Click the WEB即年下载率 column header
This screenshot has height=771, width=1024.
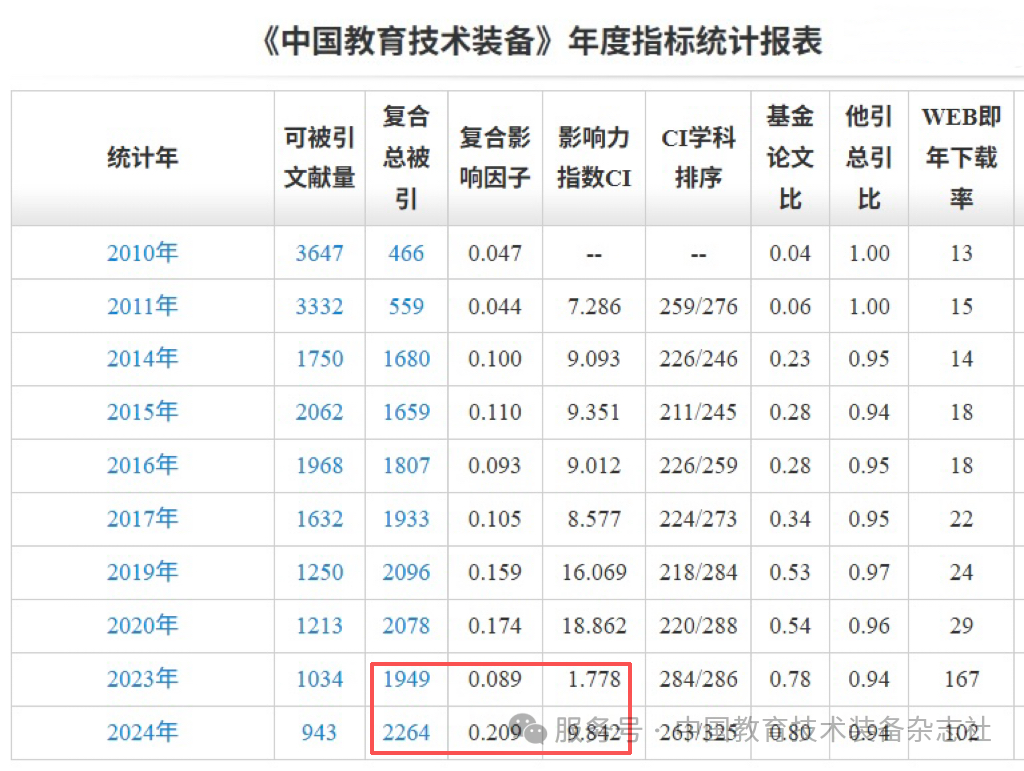961,158
